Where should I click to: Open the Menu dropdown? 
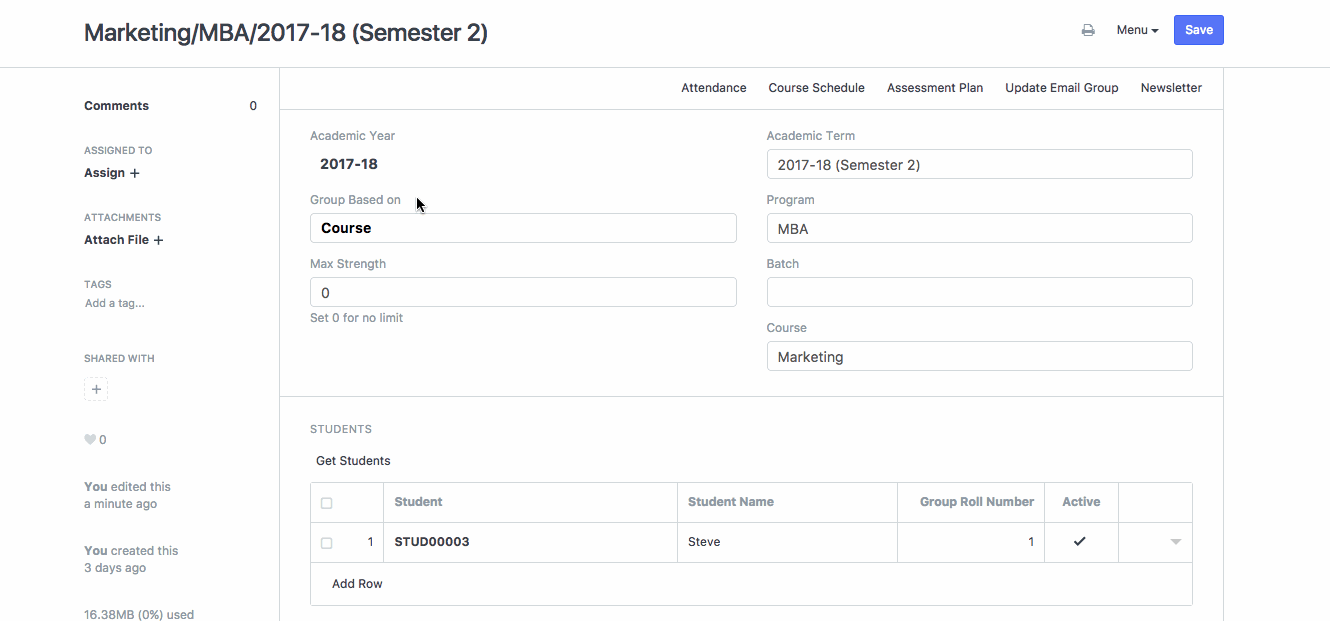tap(1137, 30)
